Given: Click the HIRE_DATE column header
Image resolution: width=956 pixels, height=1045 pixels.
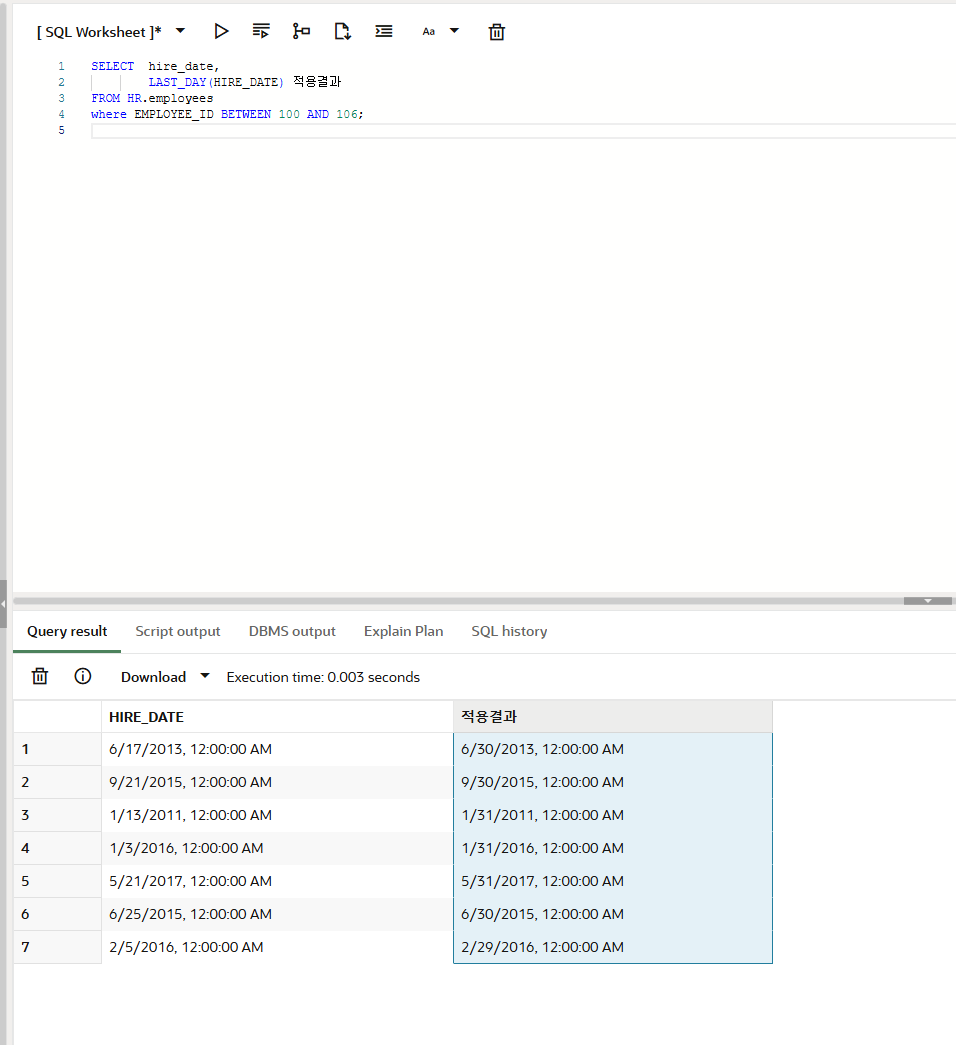Looking at the screenshot, I should point(277,717).
